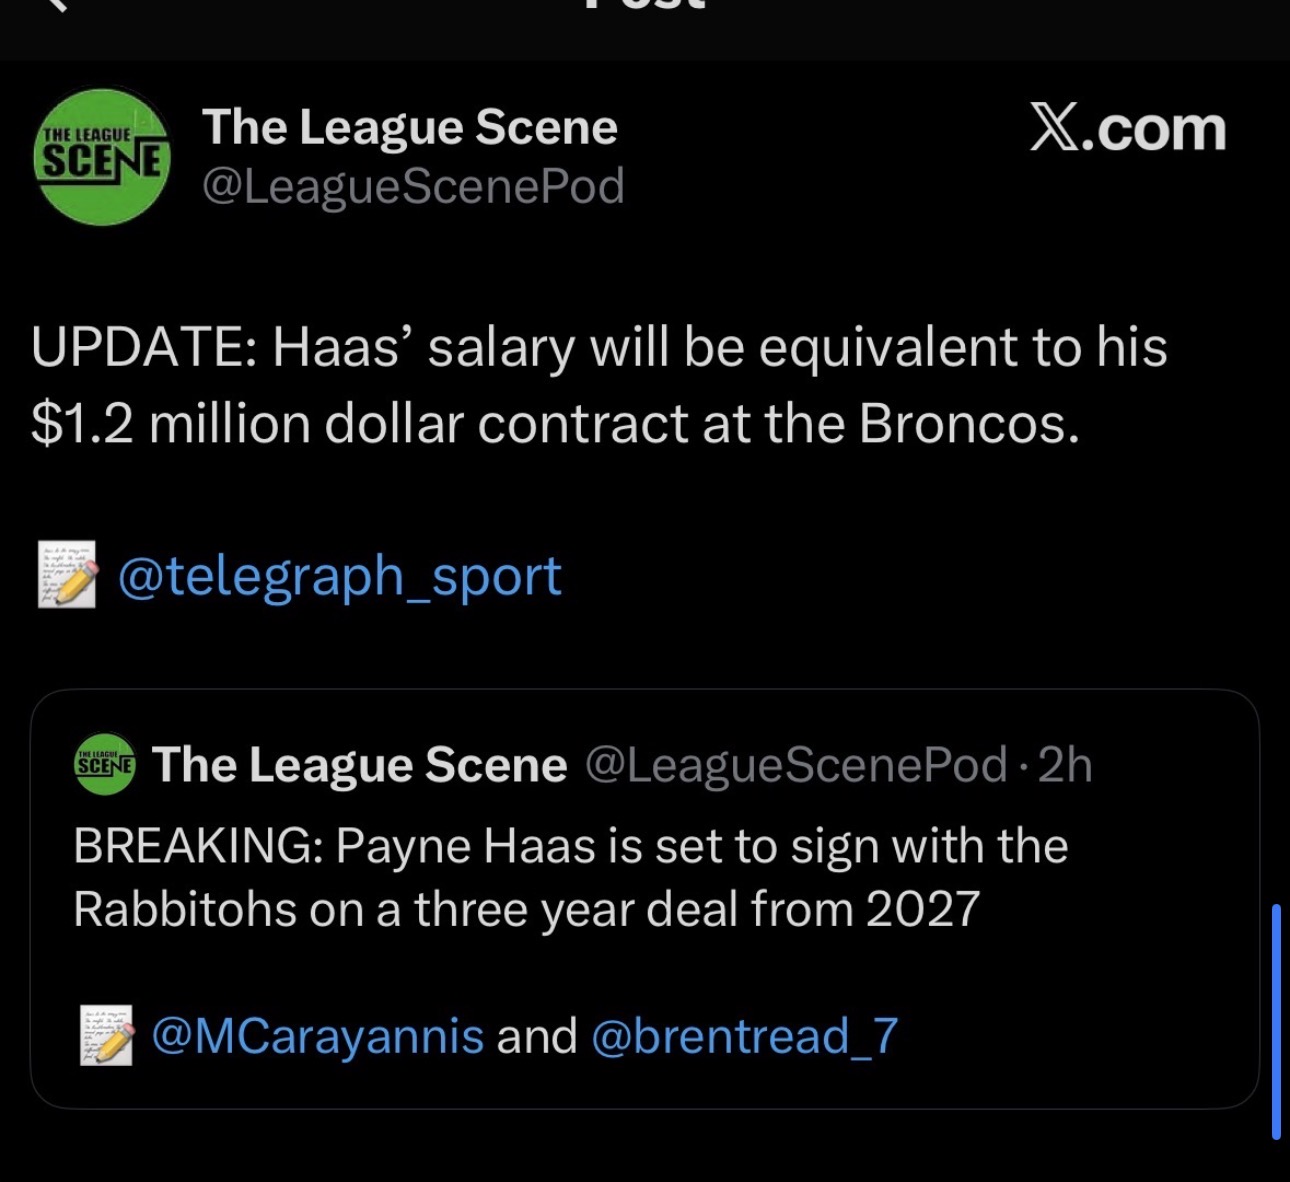The image size is (1290, 1182).
Task: Tap the UPDATE Haas salary post text
Action: (599, 385)
